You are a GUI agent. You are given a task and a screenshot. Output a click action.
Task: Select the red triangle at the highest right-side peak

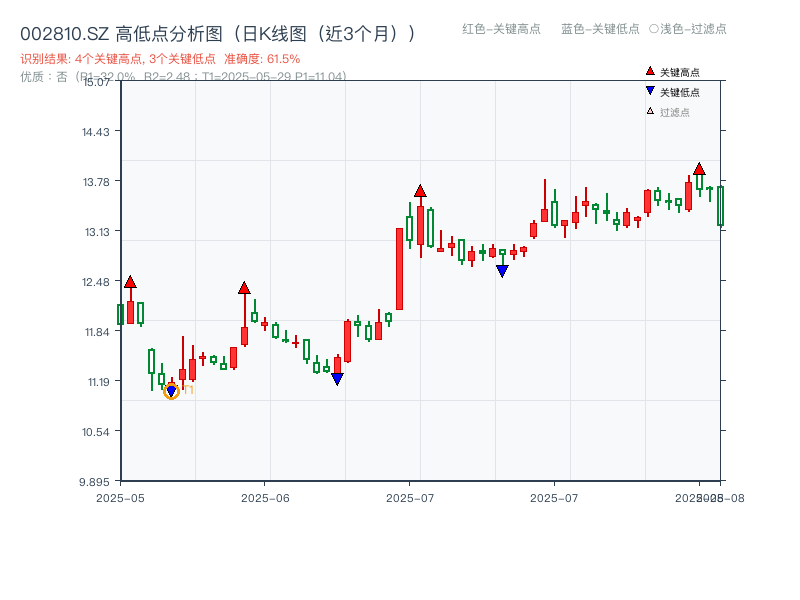[698, 168]
